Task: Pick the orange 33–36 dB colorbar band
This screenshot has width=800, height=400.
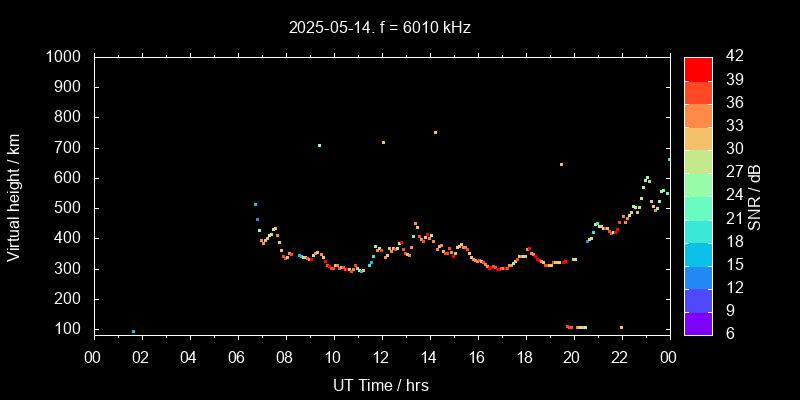Action: 698,115
